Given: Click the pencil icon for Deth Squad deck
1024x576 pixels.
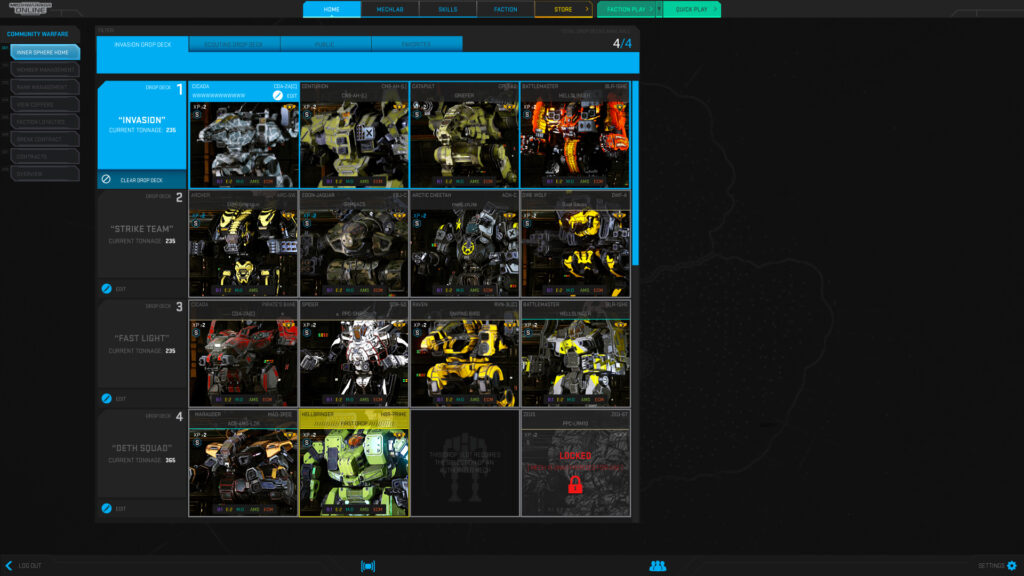Looking at the screenshot, I should [x=106, y=508].
